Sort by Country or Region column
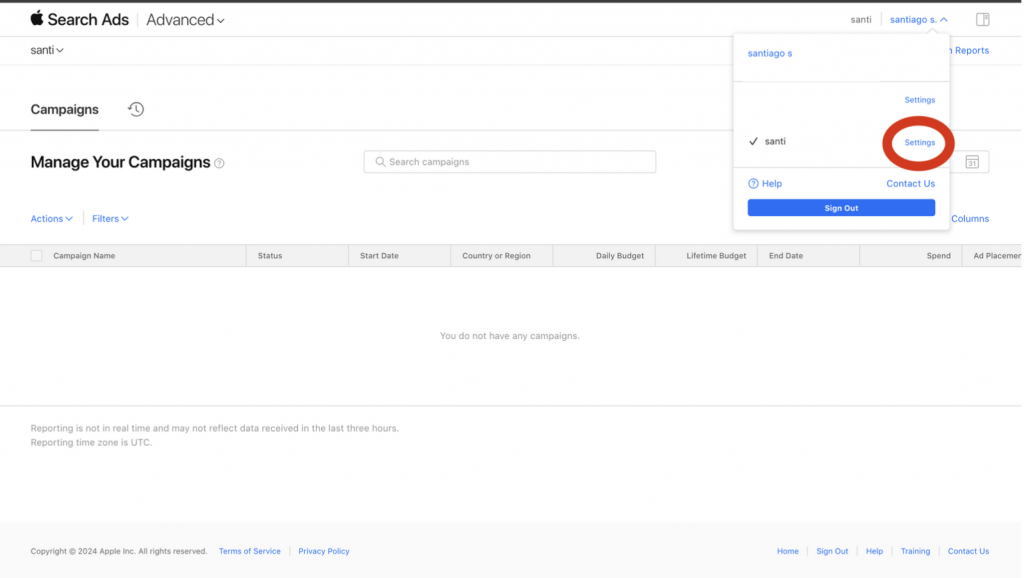 (x=496, y=255)
